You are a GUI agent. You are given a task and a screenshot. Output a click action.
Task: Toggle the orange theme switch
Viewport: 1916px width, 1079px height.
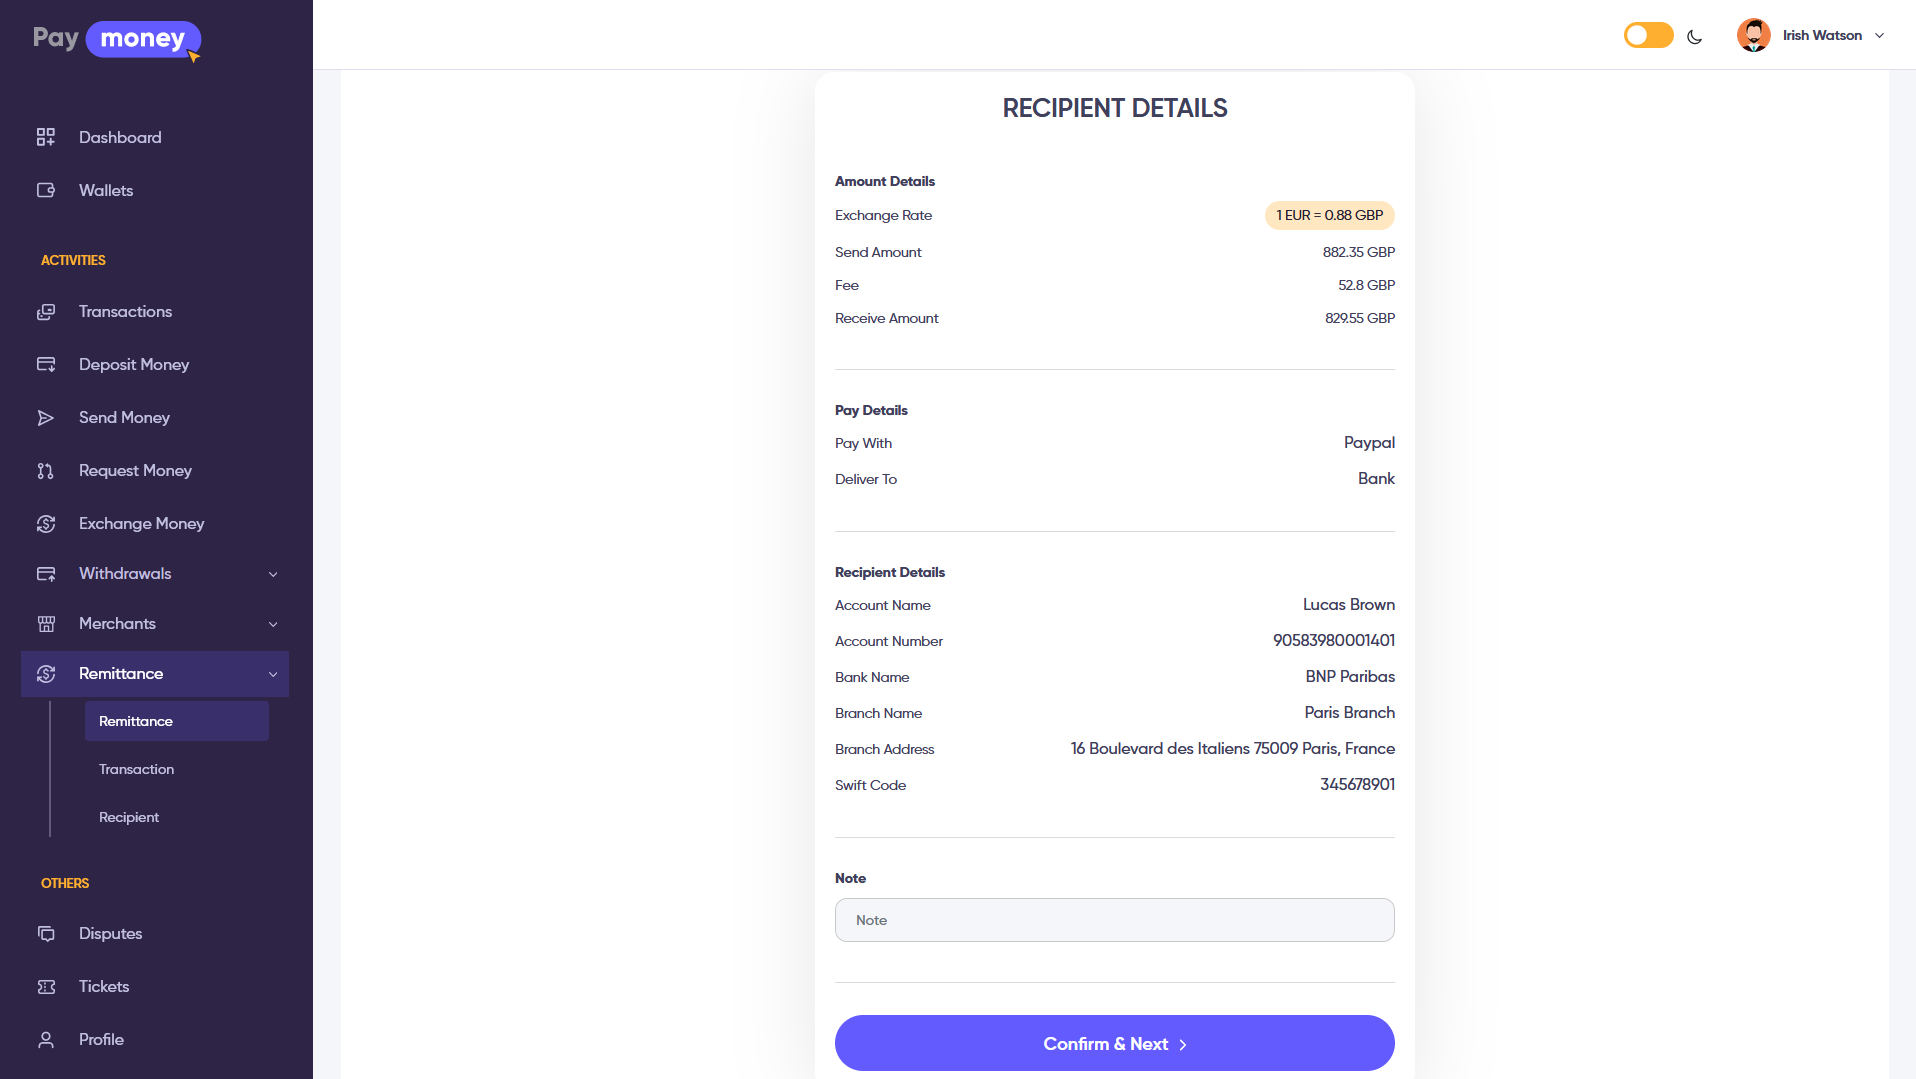[x=1648, y=36]
